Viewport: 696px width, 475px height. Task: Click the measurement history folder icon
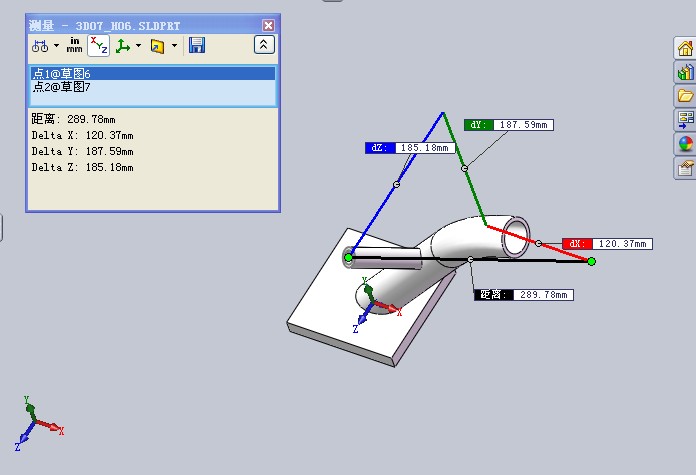[157, 45]
